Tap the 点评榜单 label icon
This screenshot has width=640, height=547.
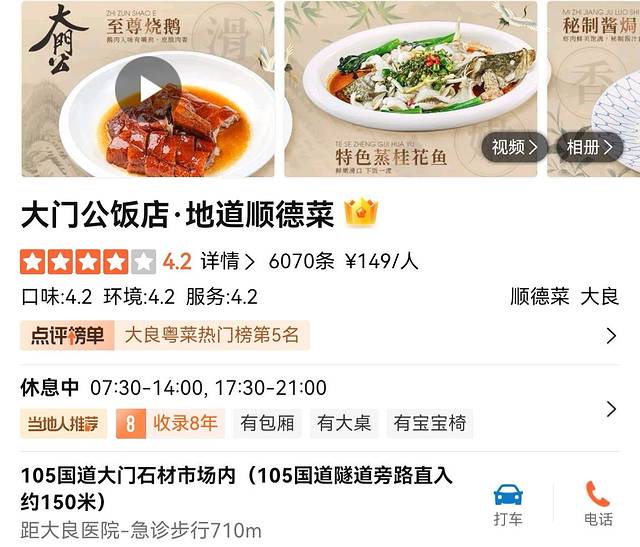[x=67, y=336]
